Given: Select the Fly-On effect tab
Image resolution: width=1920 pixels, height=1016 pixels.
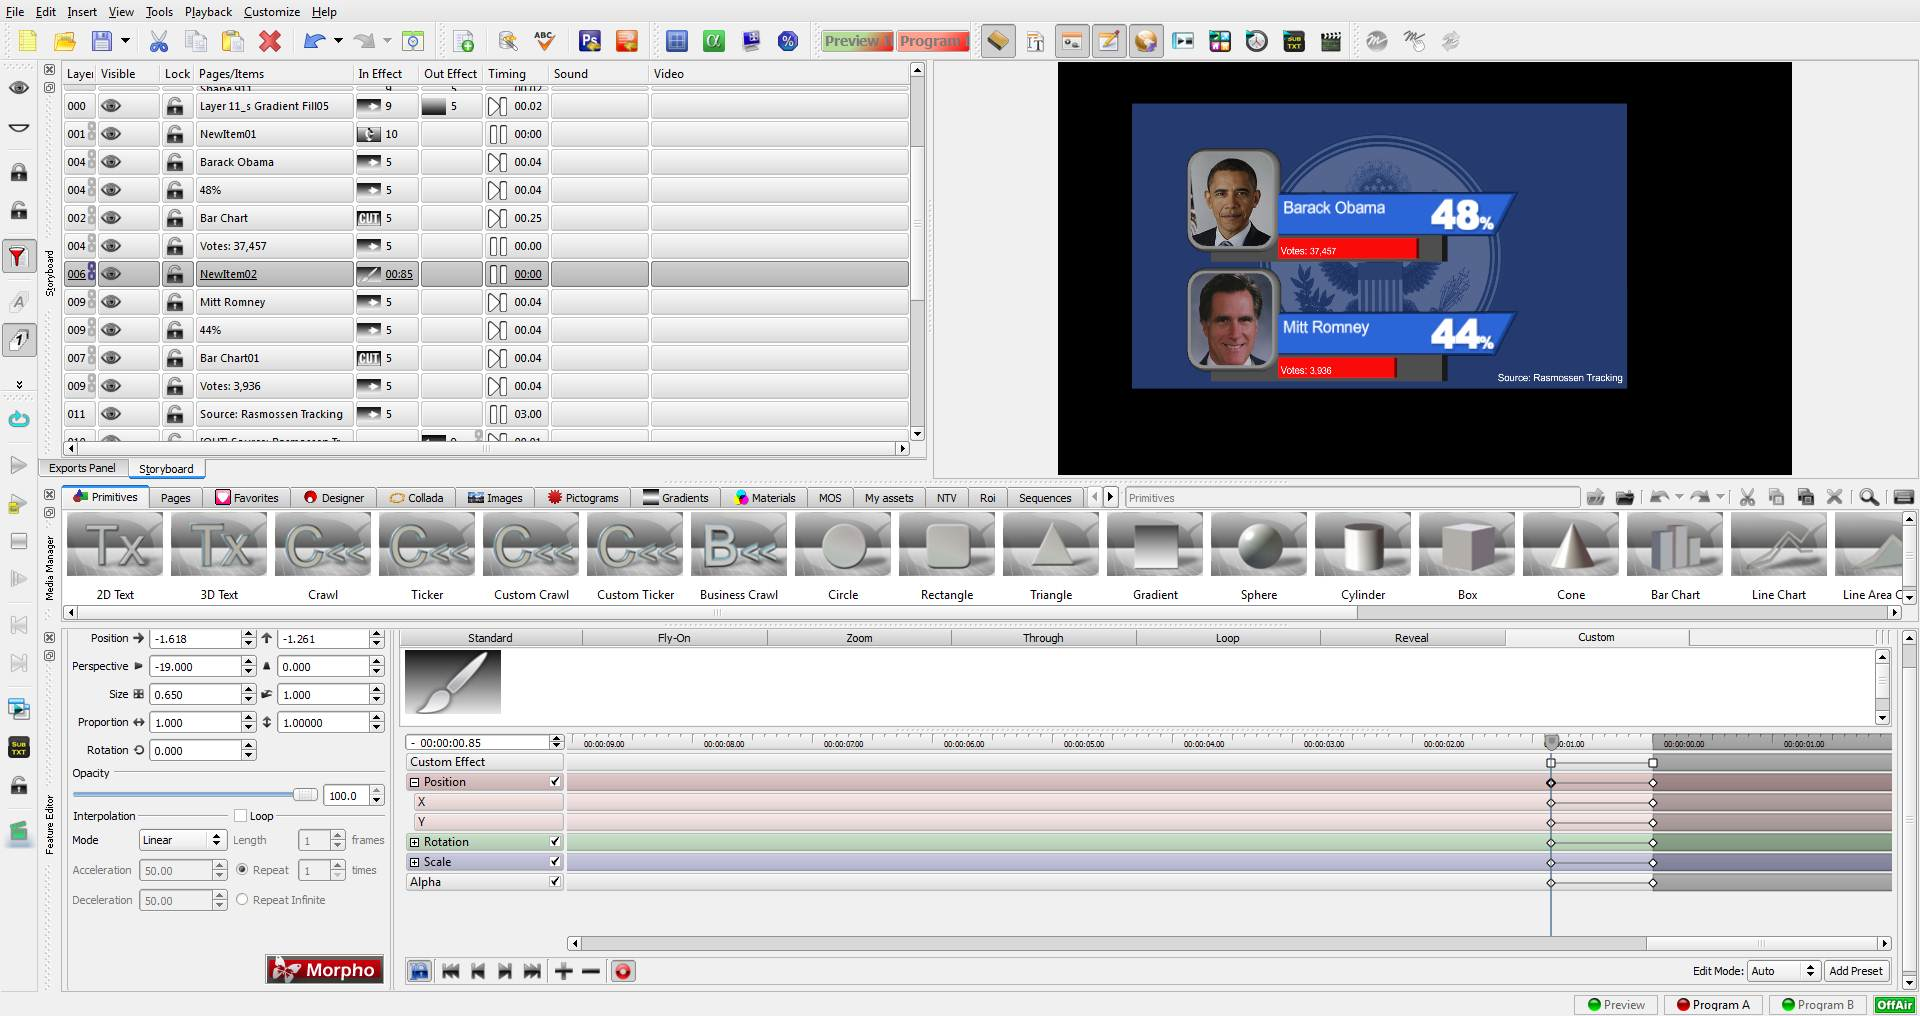Looking at the screenshot, I should click(x=674, y=638).
